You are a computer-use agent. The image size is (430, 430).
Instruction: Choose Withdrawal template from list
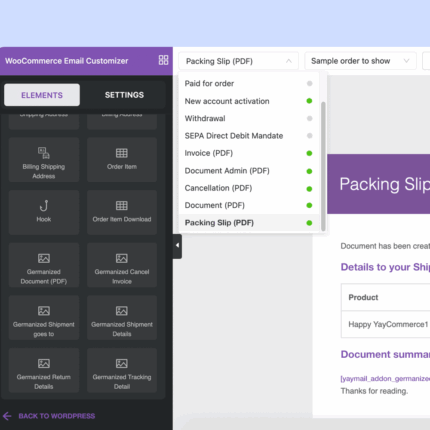coord(248,118)
